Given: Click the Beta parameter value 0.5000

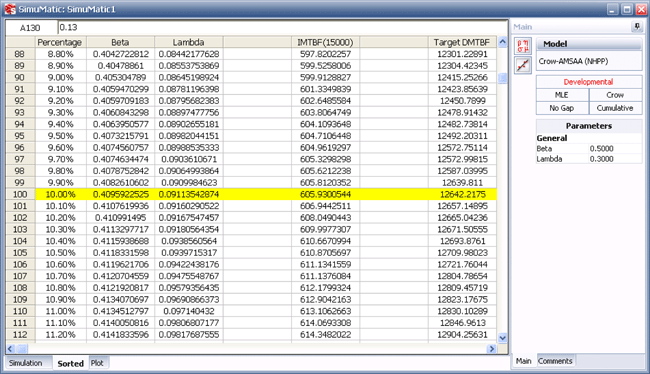Looking at the screenshot, I should coord(615,148).
